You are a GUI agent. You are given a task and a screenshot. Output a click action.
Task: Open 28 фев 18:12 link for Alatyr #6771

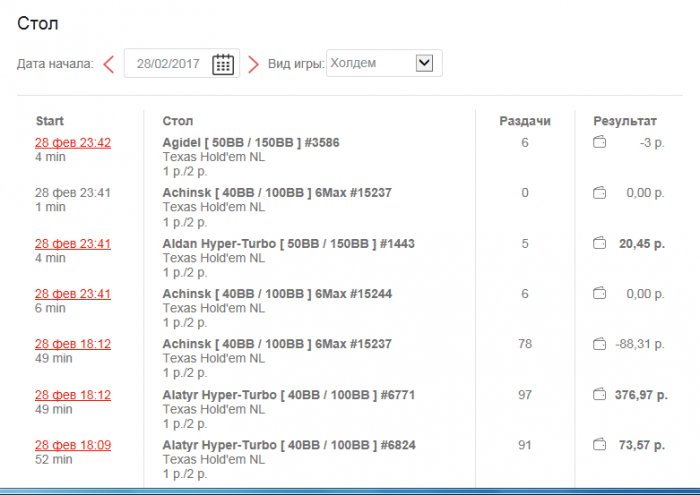(x=73, y=395)
